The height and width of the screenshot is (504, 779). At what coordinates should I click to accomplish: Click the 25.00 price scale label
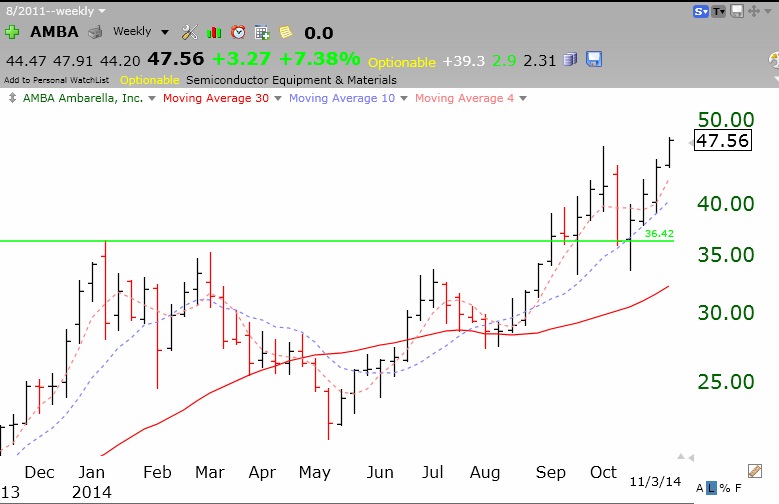[726, 382]
